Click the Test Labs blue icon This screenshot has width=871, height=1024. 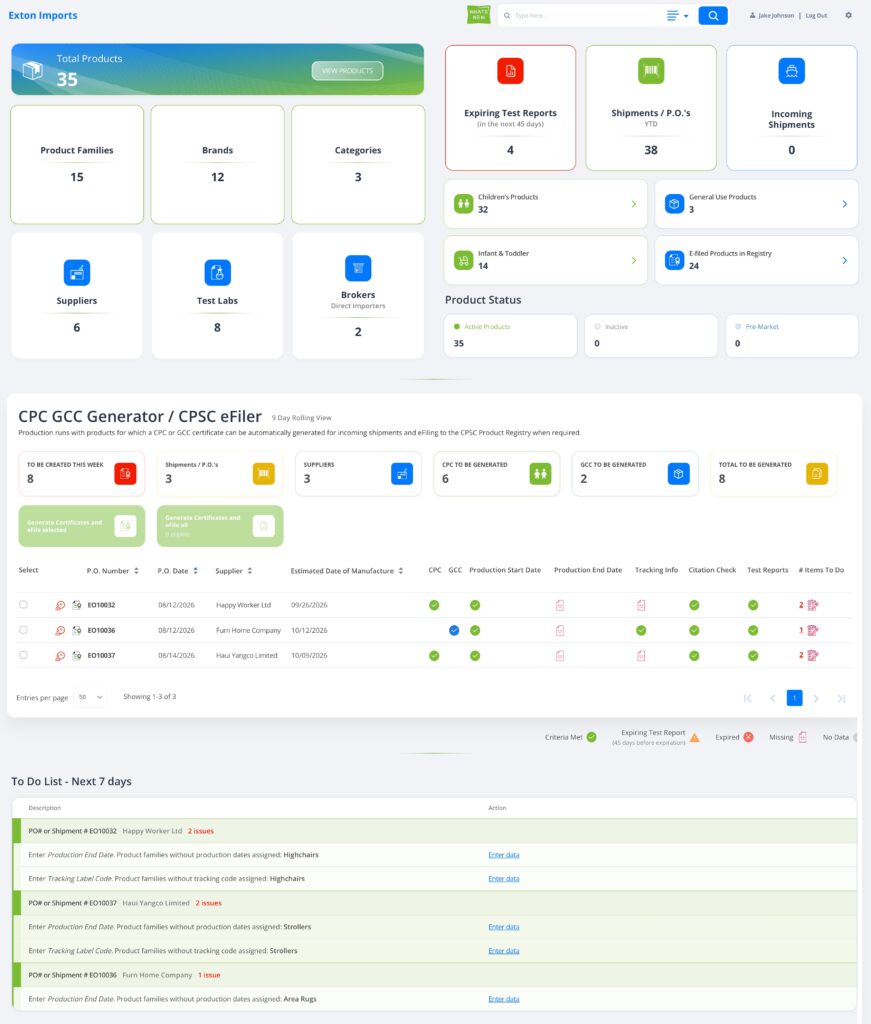click(x=217, y=273)
